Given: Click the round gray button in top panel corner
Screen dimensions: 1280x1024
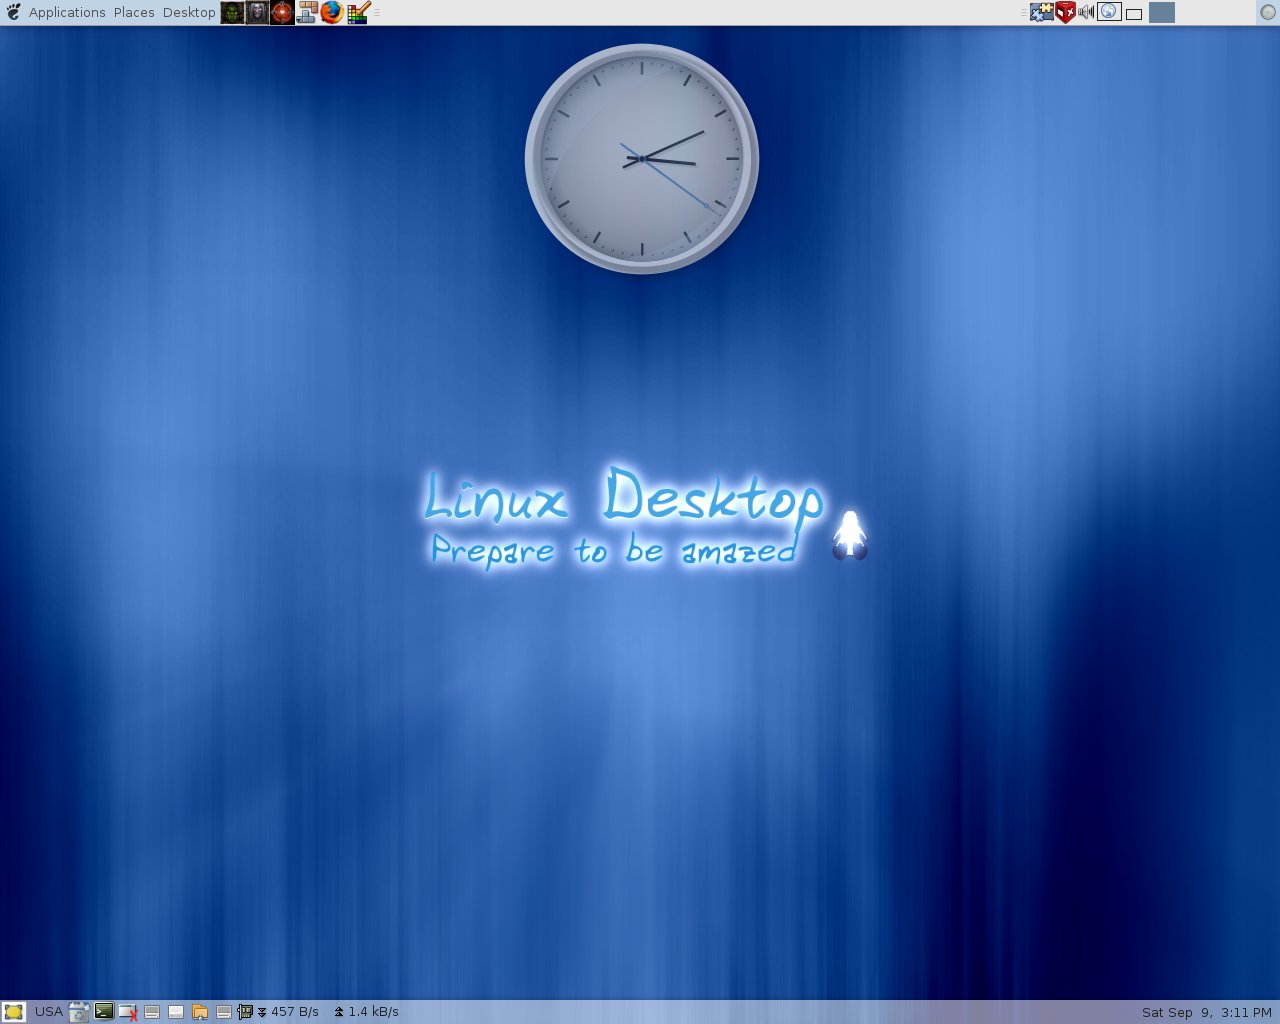Looking at the screenshot, I should [1268, 12].
